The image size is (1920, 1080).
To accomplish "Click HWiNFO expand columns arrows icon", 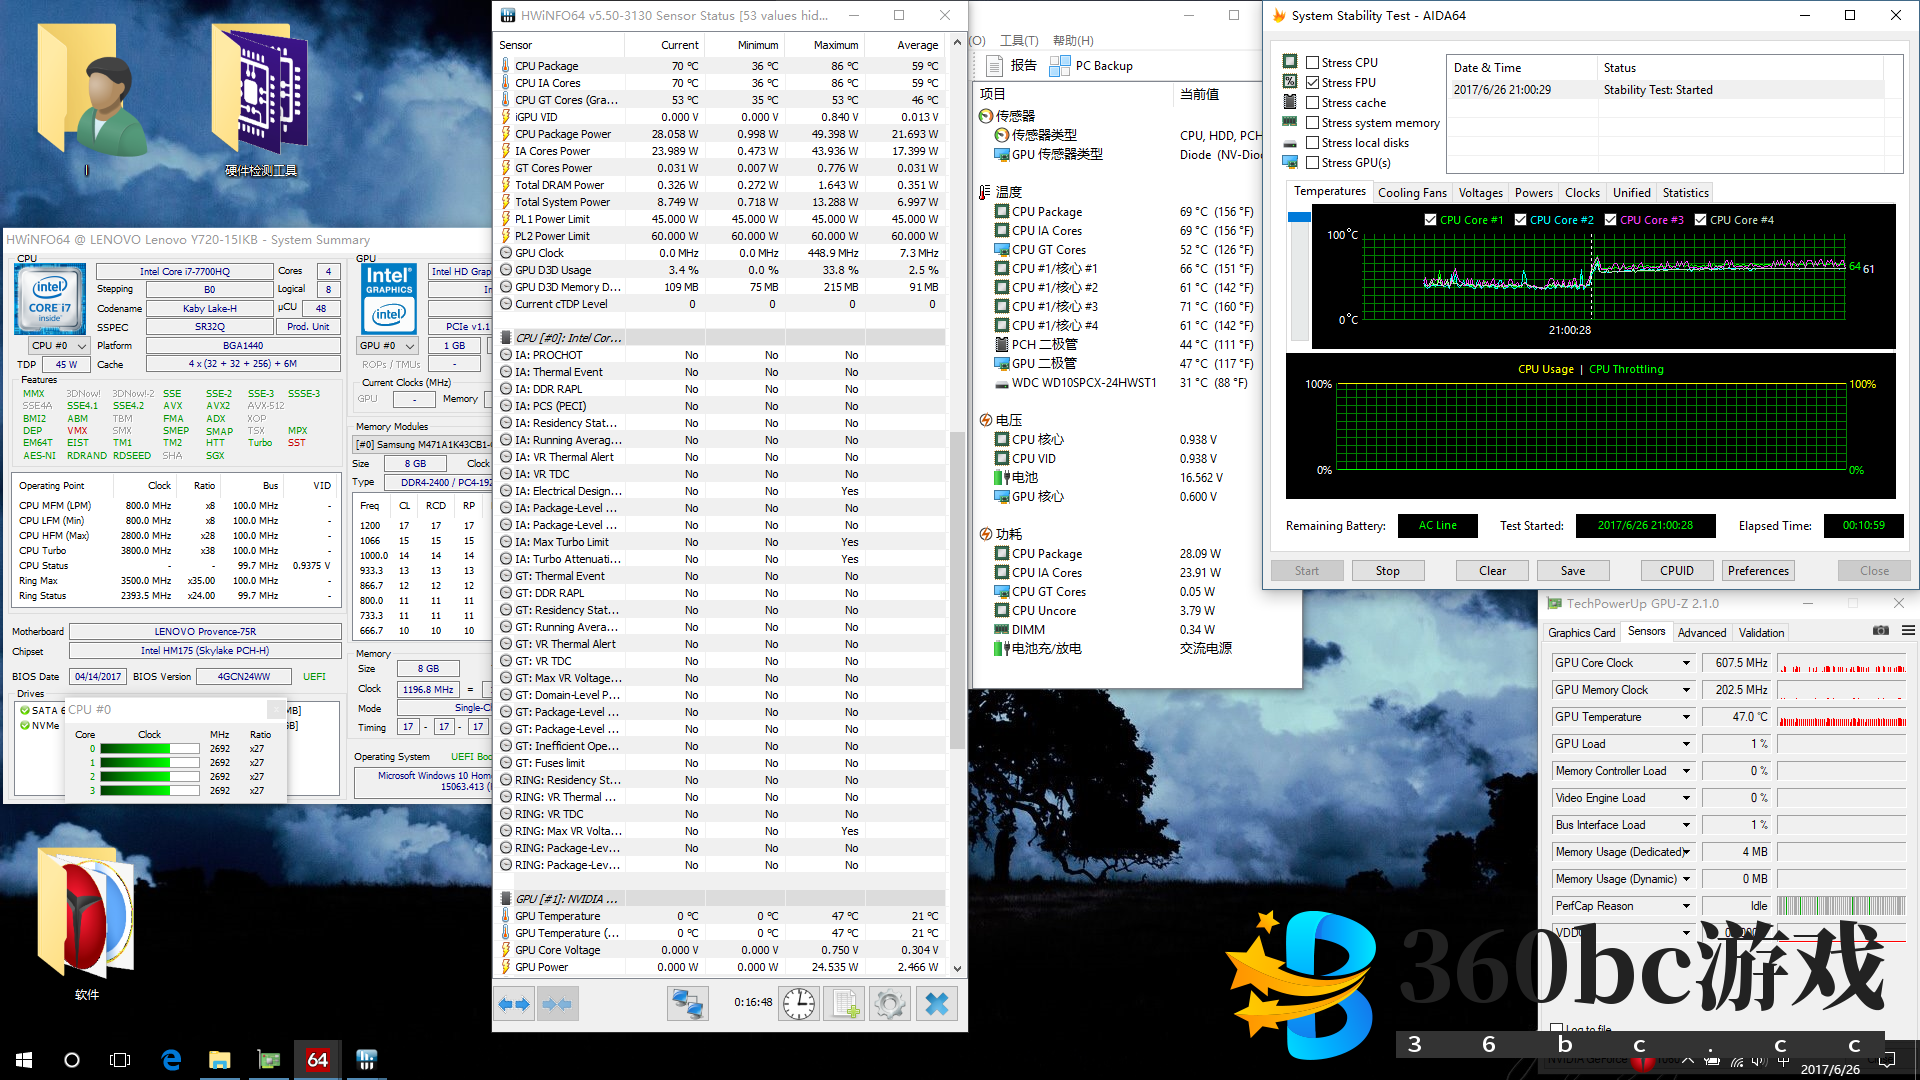I will [514, 1003].
